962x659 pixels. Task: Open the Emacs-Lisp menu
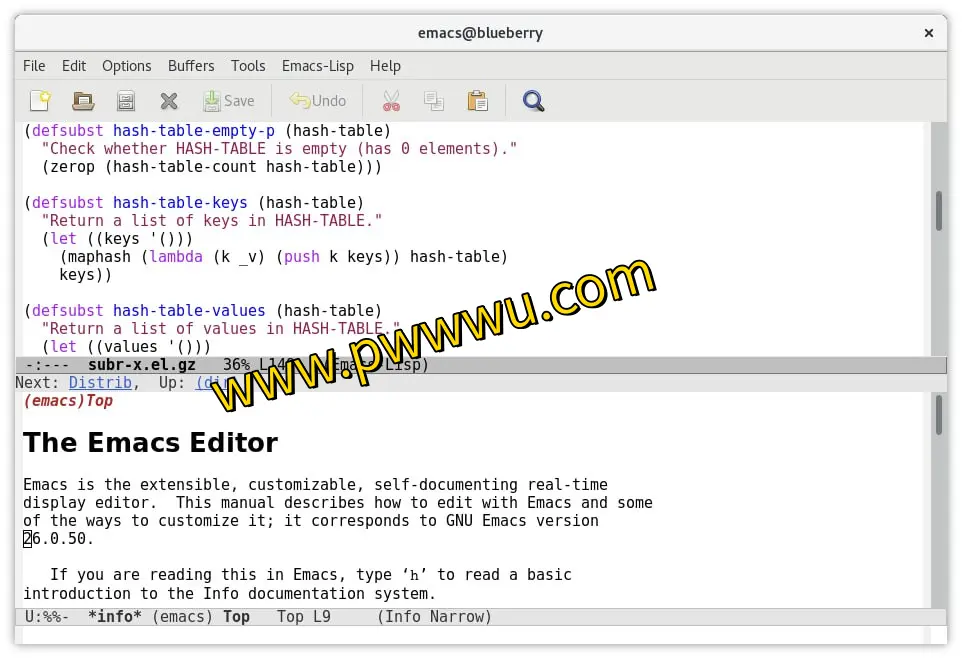[317, 66]
